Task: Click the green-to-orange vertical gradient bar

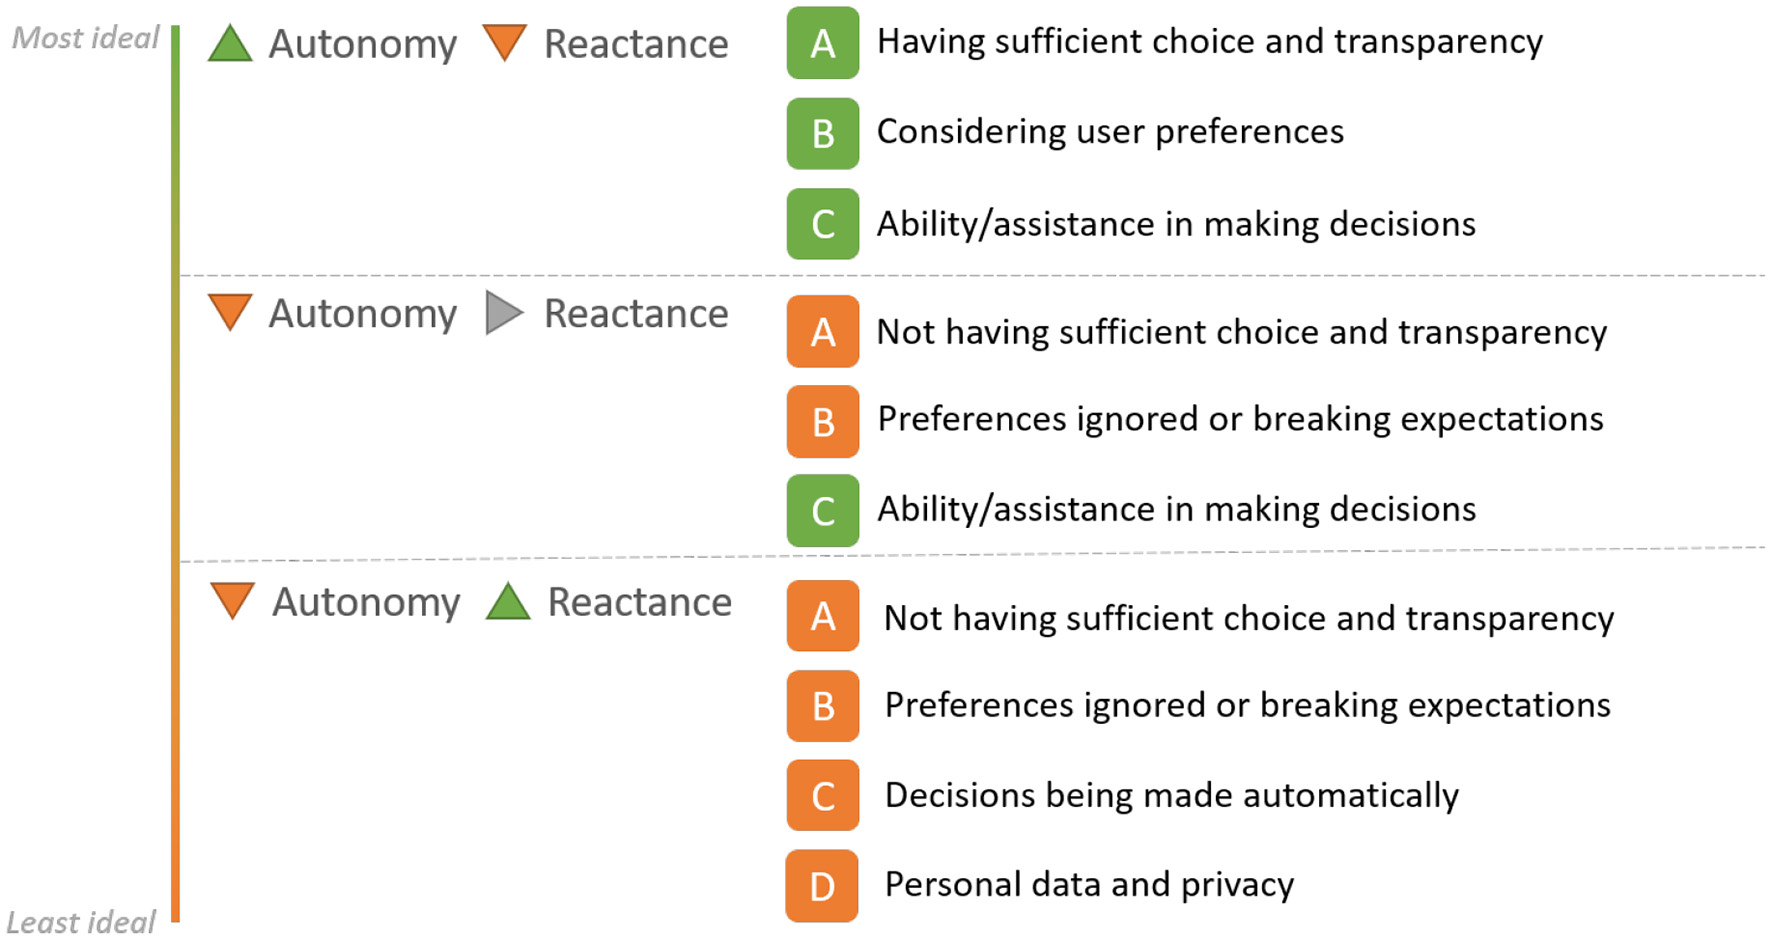Action: pyautogui.click(x=175, y=470)
